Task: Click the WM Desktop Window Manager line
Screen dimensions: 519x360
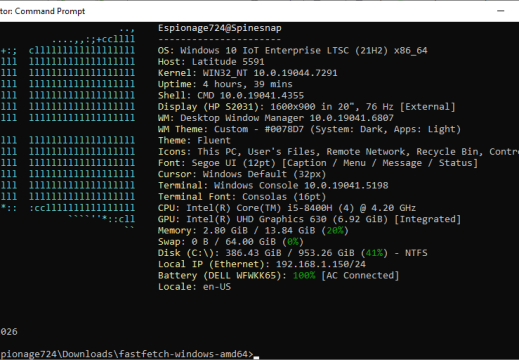Action: pyautogui.click(x=276, y=118)
